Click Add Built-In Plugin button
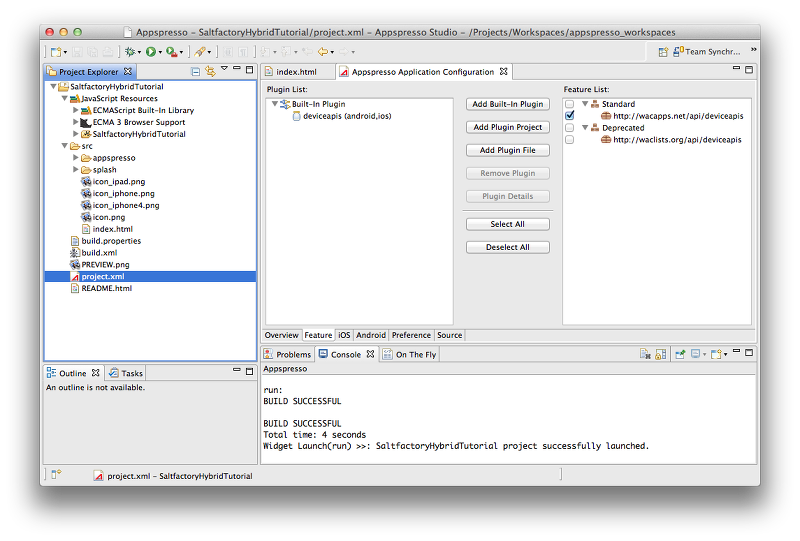800x541 pixels. (x=508, y=104)
